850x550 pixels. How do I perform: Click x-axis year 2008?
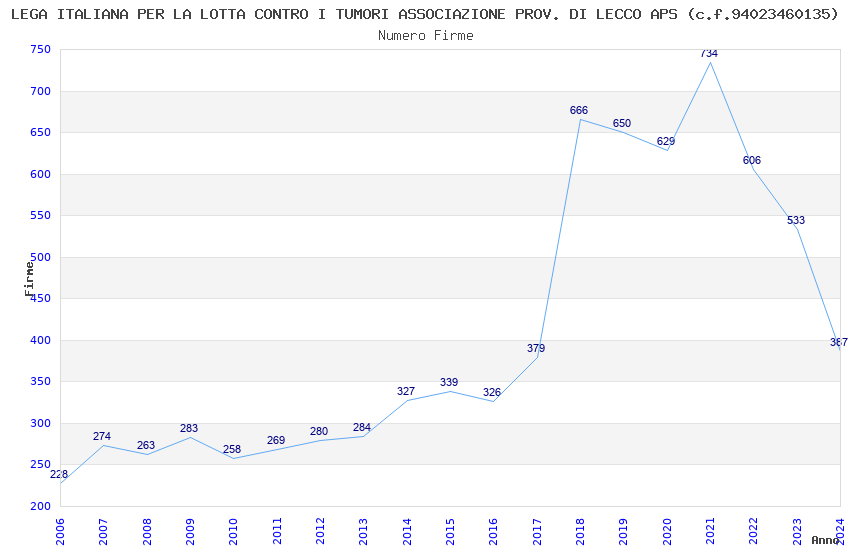coord(146,532)
